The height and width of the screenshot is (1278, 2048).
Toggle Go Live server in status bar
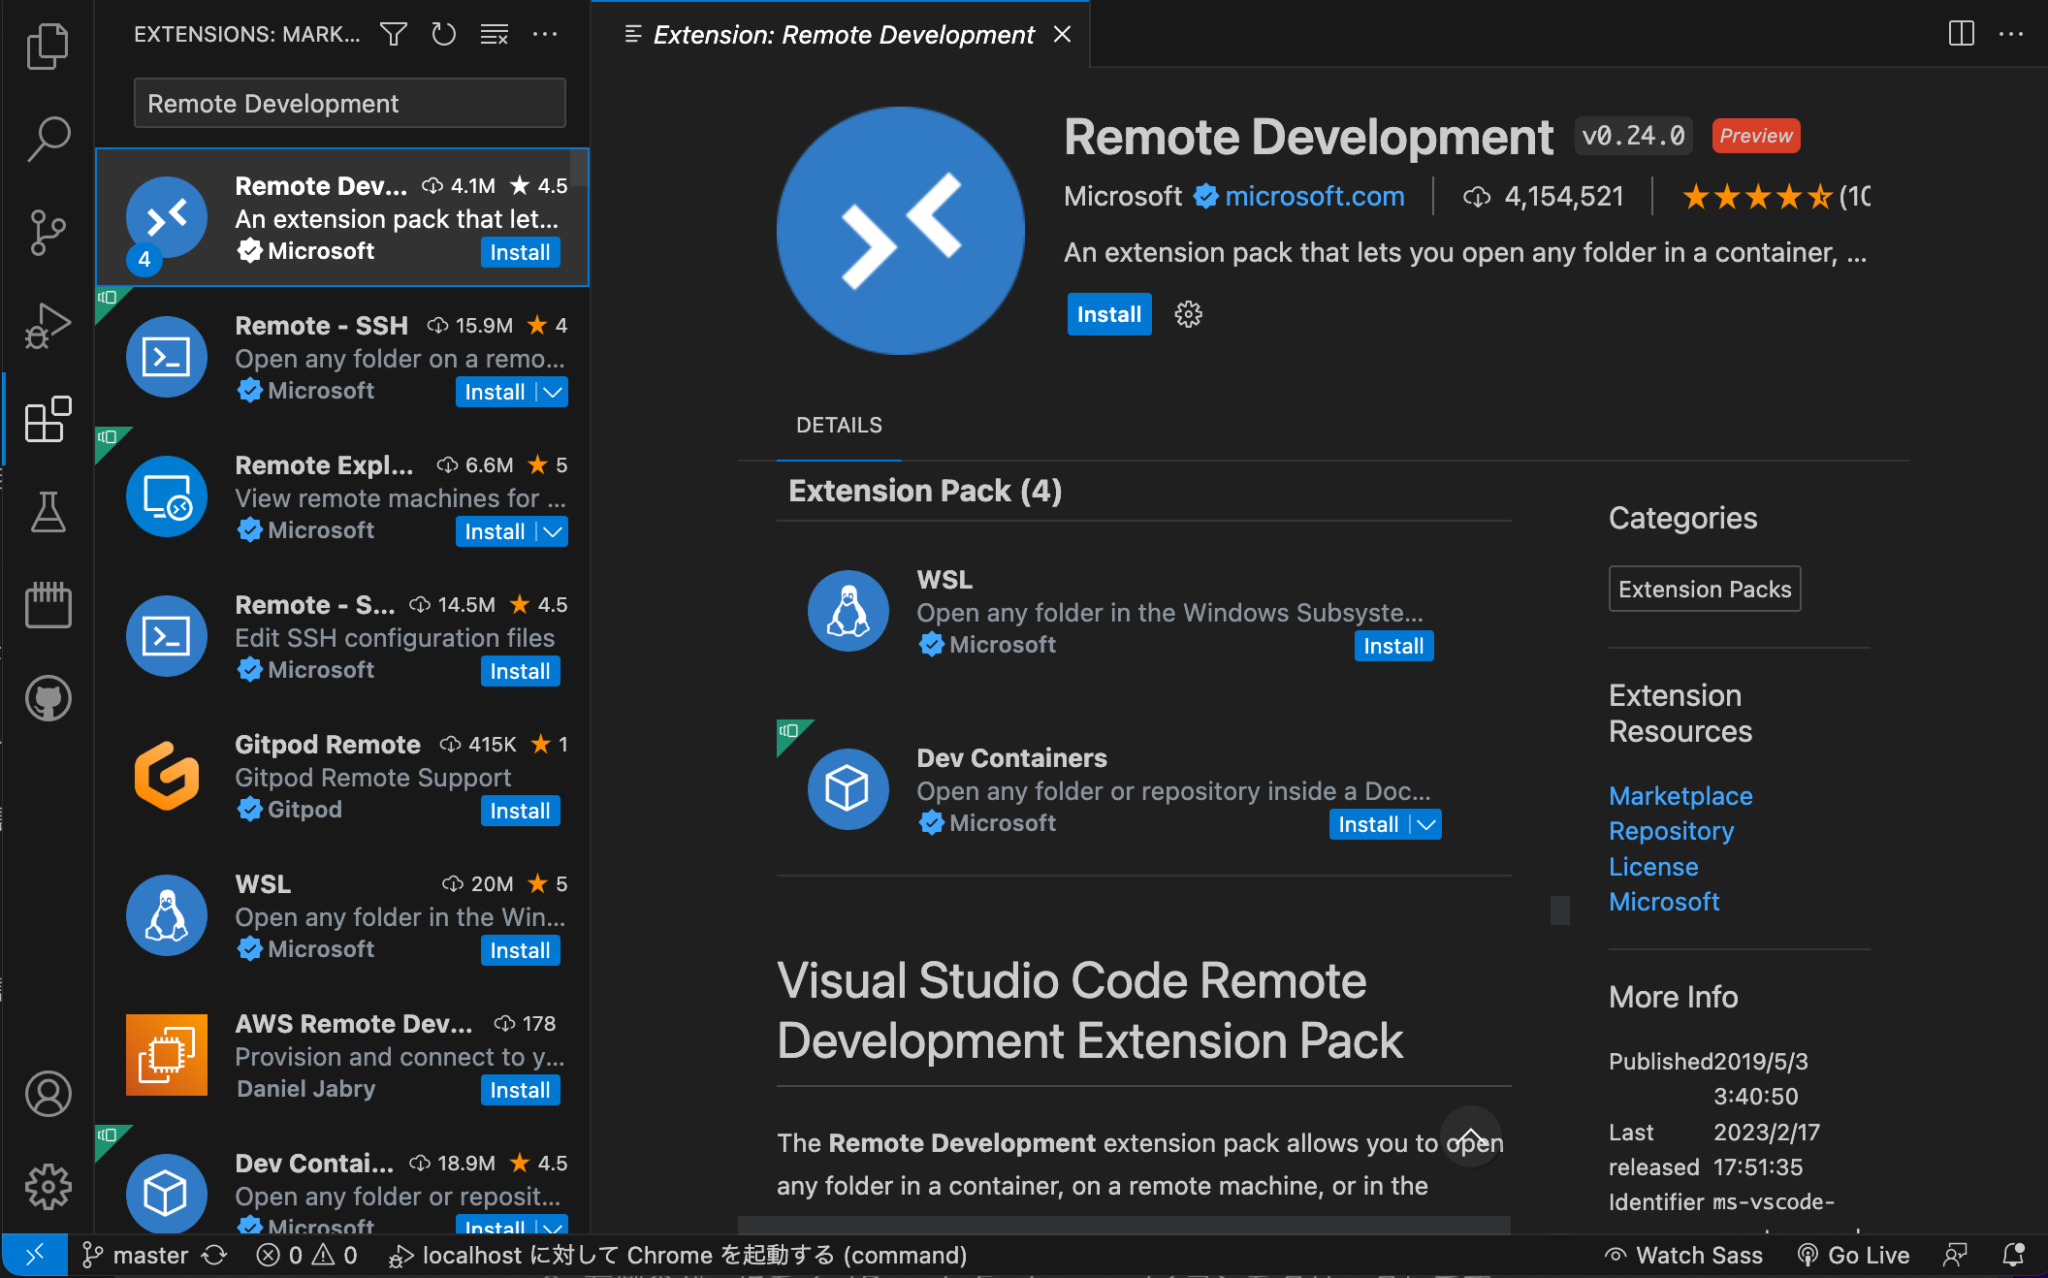tap(1855, 1254)
